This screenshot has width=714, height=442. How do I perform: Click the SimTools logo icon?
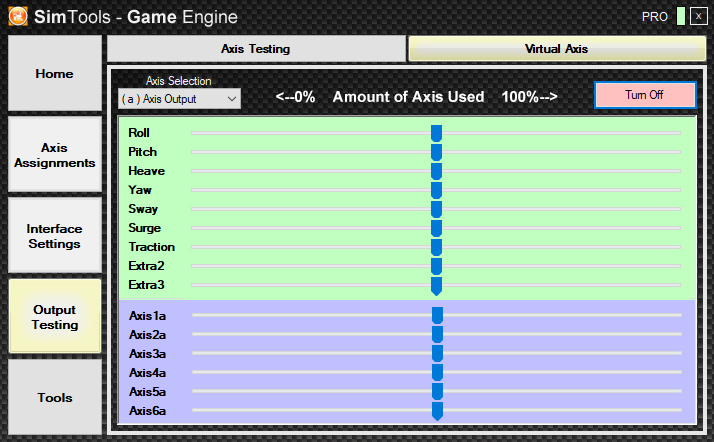point(17,16)
